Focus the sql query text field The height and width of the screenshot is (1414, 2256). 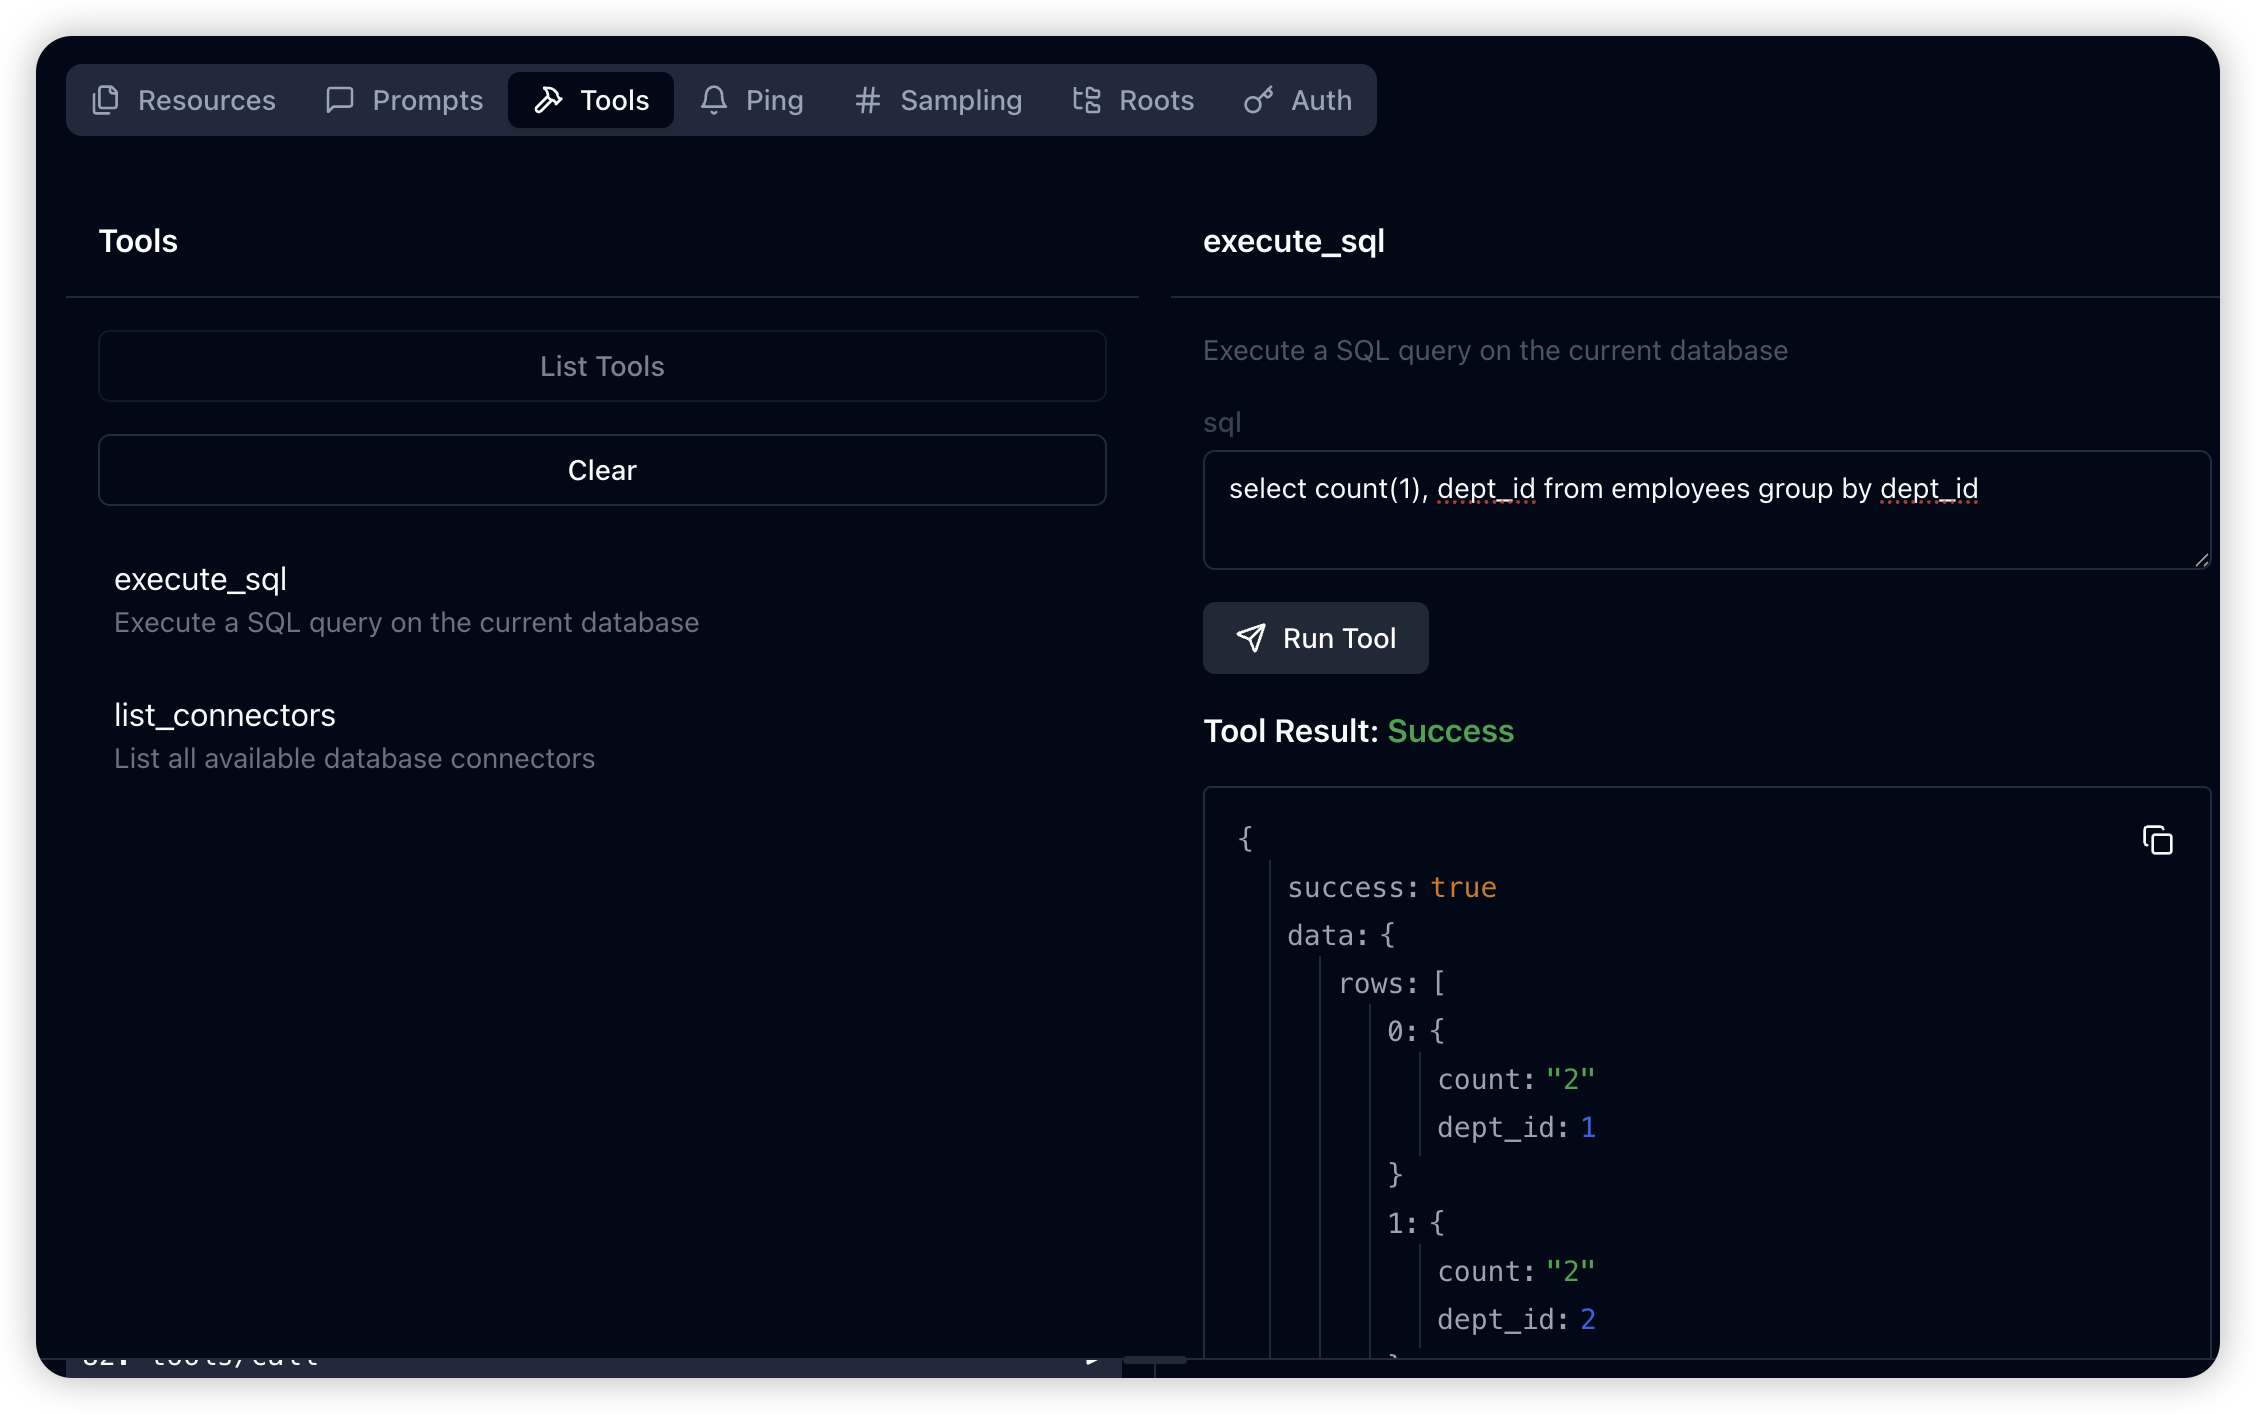[x=1700, y=530]
